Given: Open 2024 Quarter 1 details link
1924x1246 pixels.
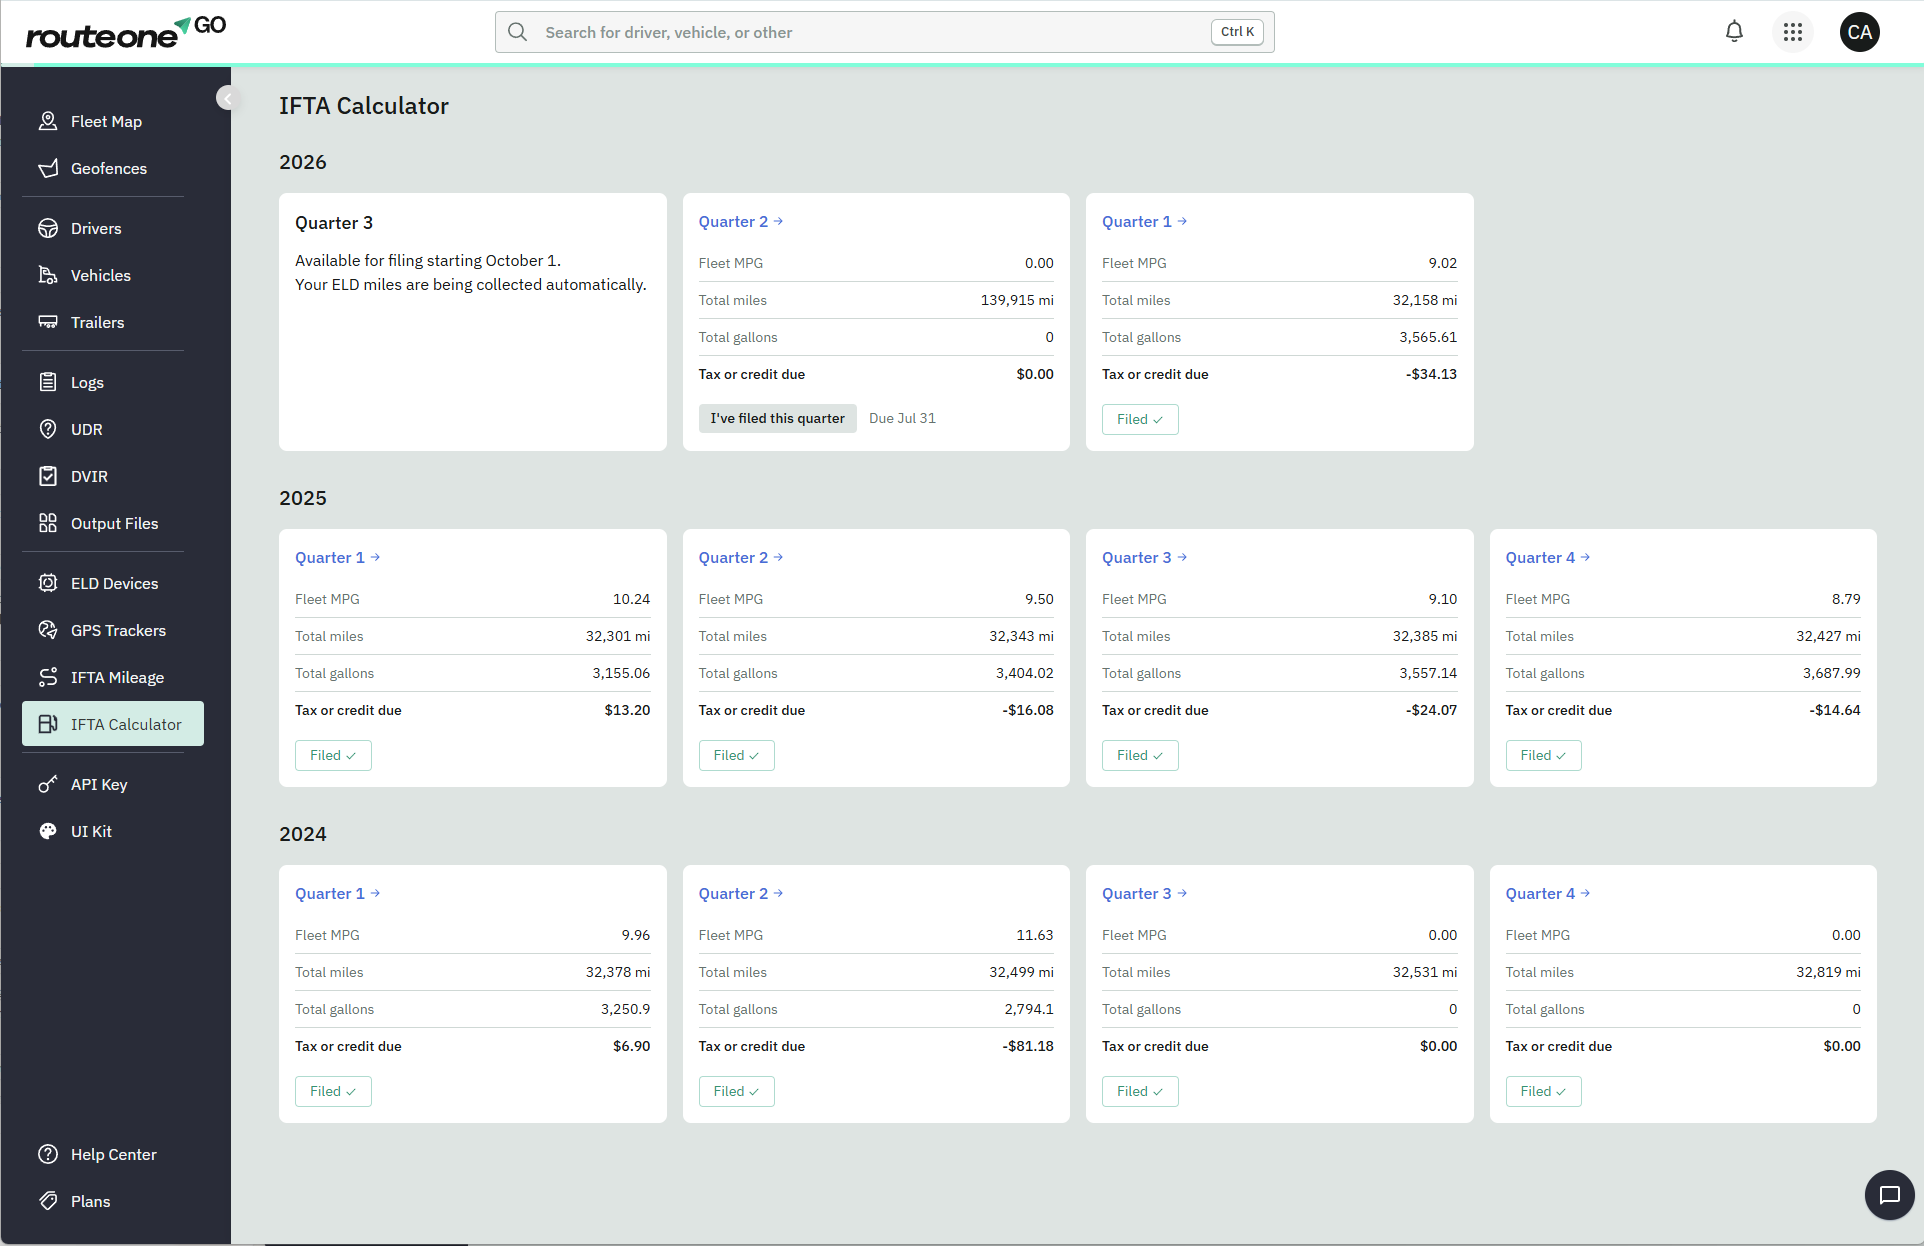Looking at the screenshot, I should click(x=337, y=893).
